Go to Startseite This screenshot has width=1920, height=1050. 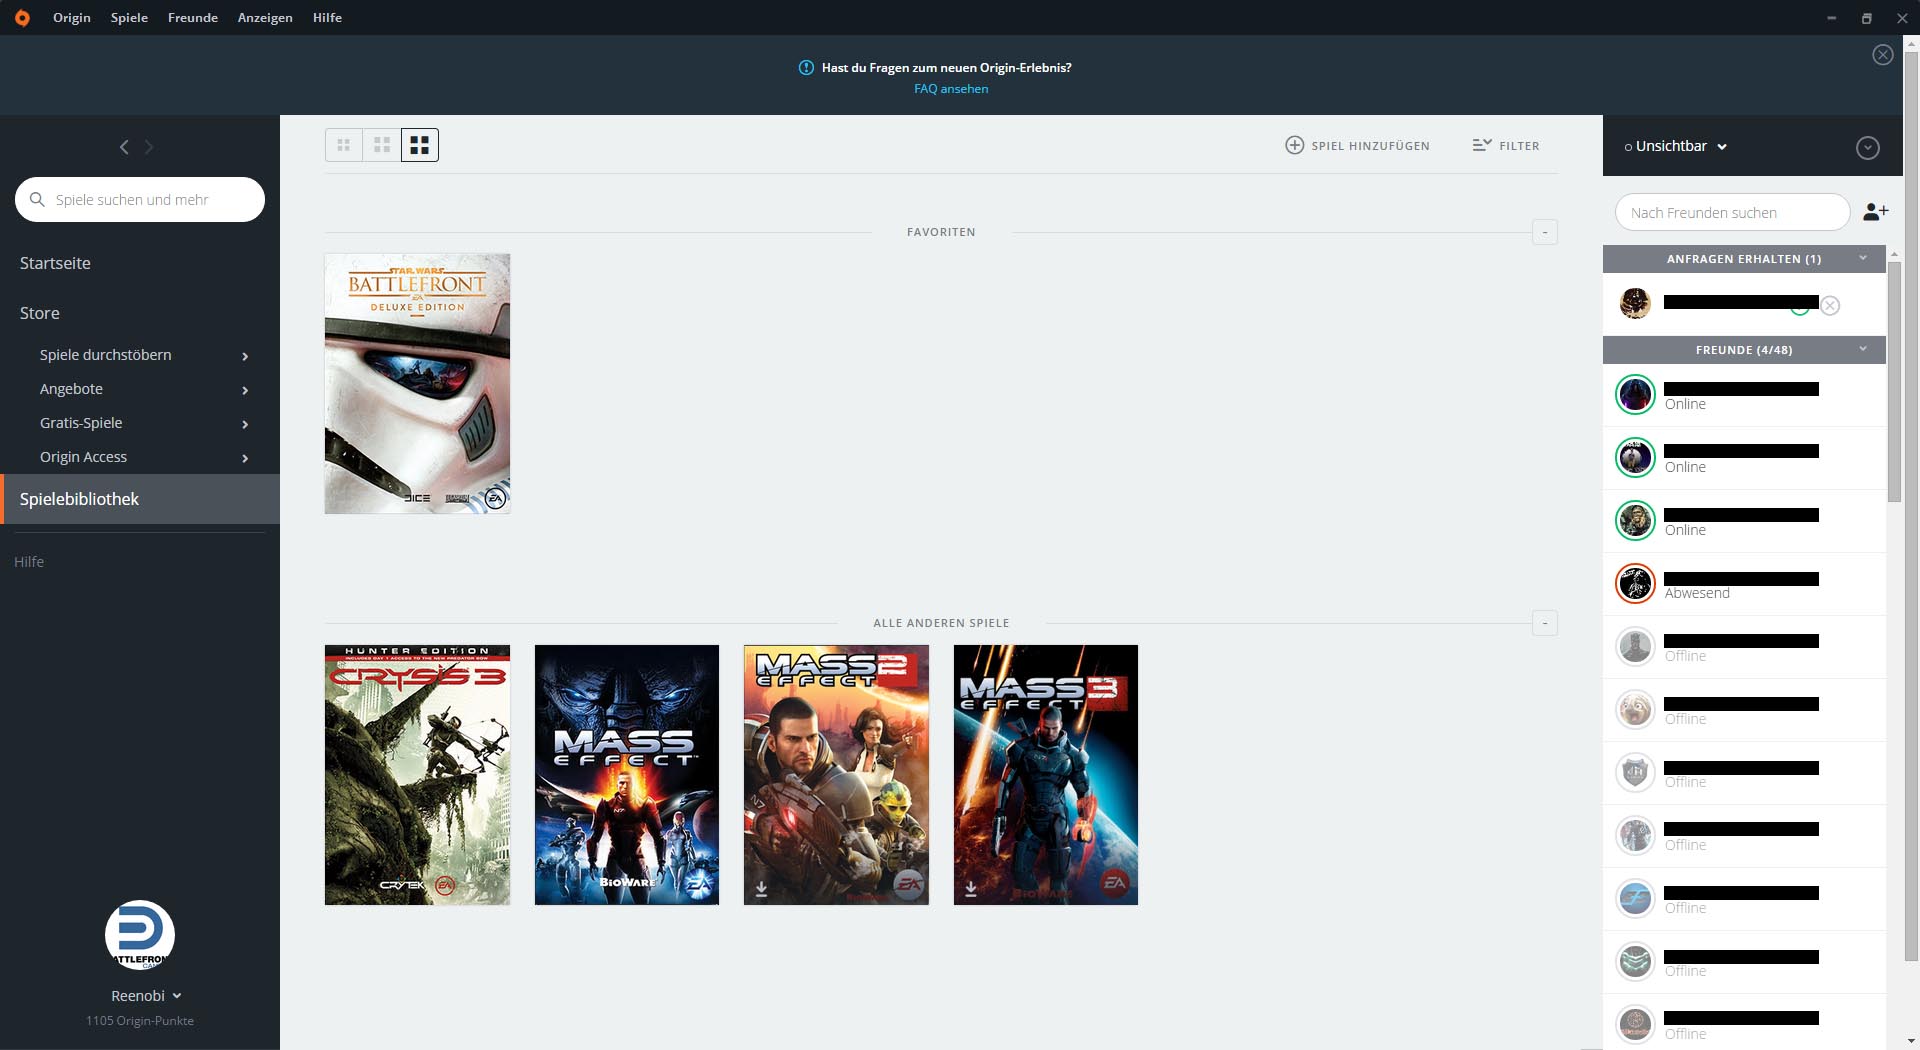[55, 263]
